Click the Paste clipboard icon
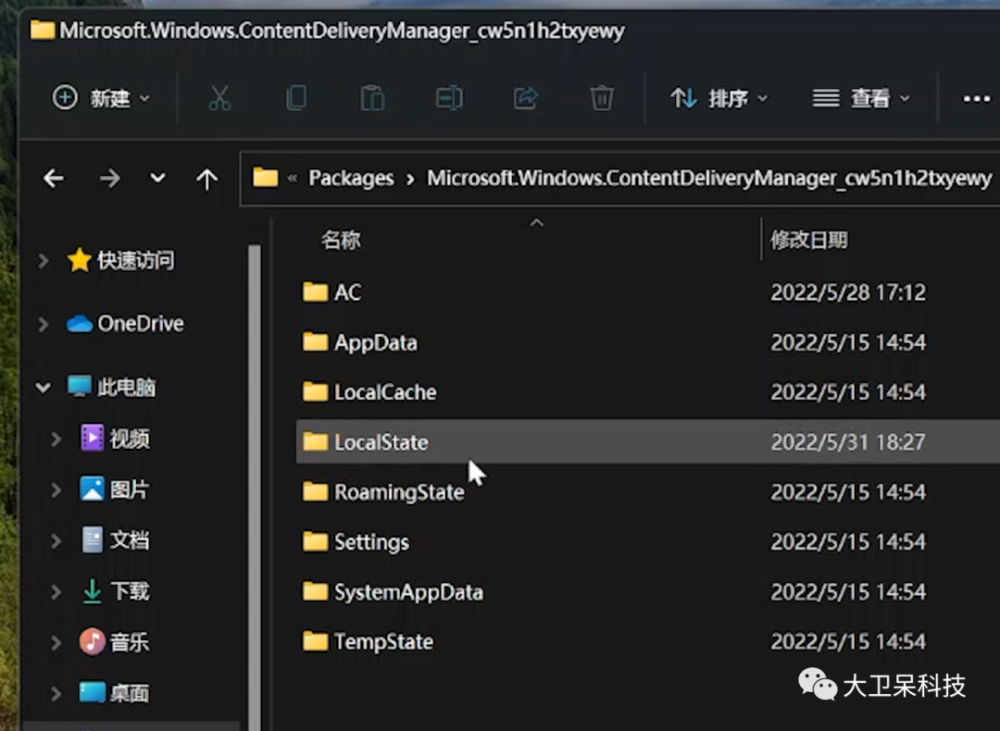Screen dimensions: 1000x731 372,98
